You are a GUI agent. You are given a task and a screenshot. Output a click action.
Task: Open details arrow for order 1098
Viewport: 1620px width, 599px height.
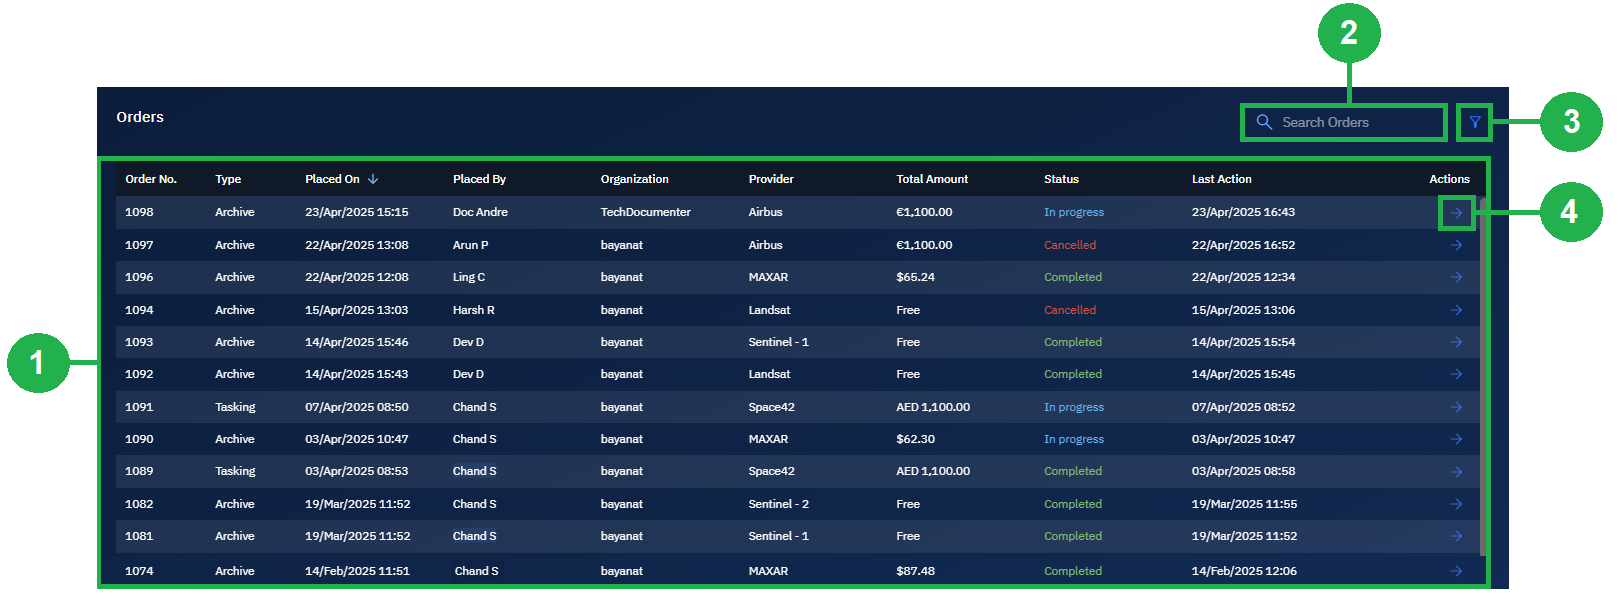point(1456,213)
